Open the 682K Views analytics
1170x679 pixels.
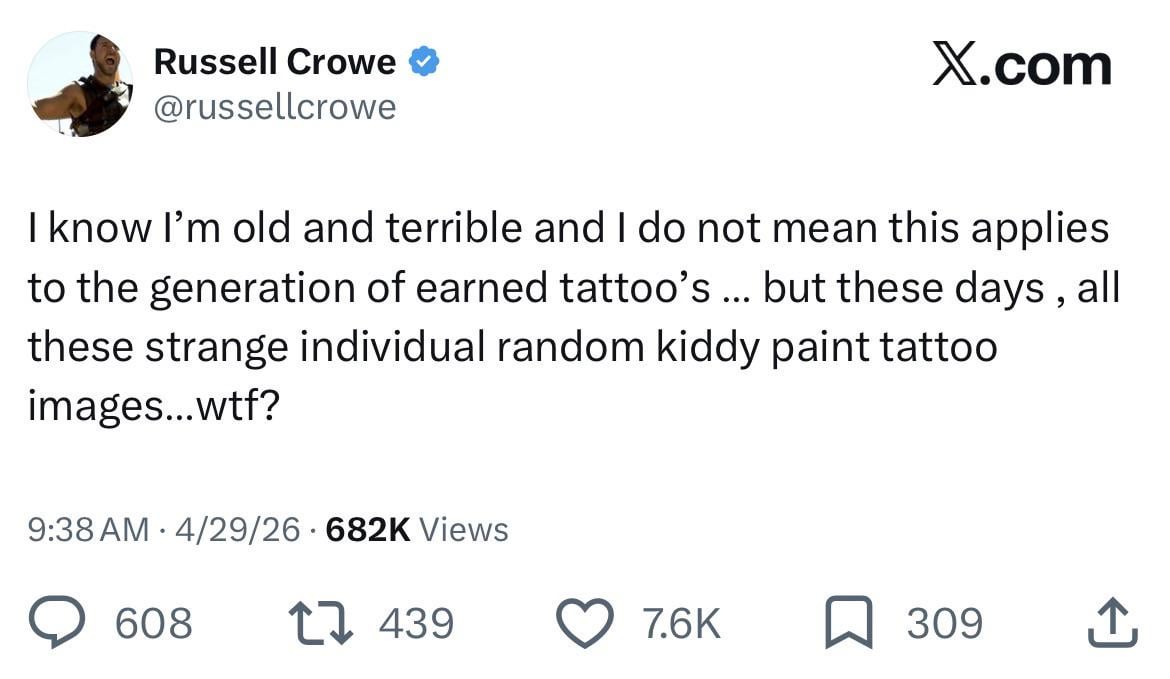click(417, 529)
